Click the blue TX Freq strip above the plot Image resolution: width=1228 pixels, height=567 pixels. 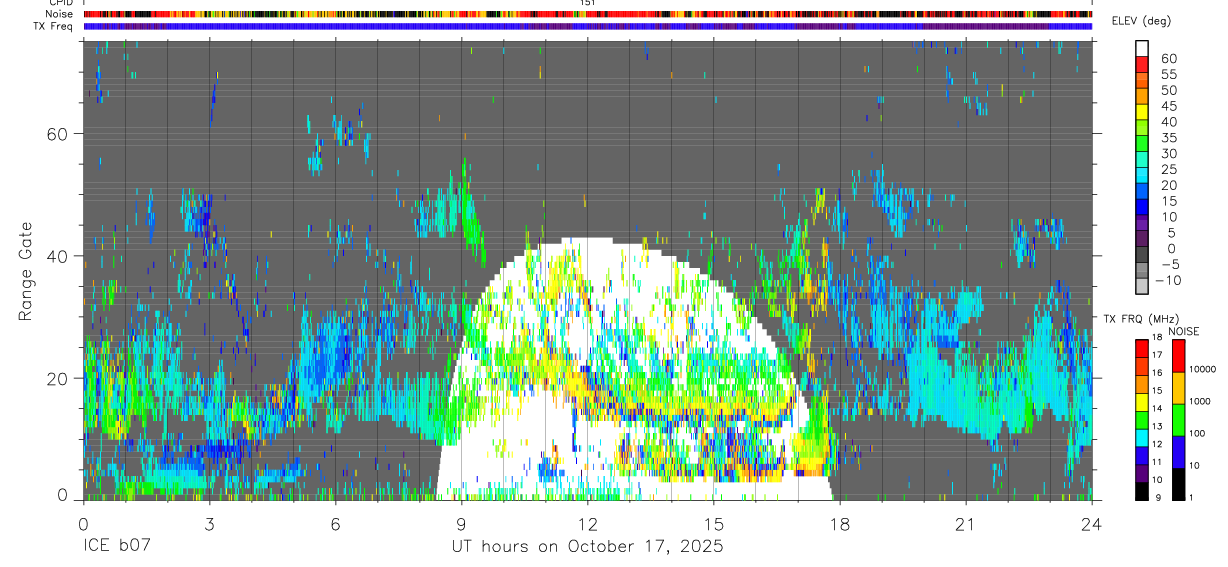coord(587,26)
